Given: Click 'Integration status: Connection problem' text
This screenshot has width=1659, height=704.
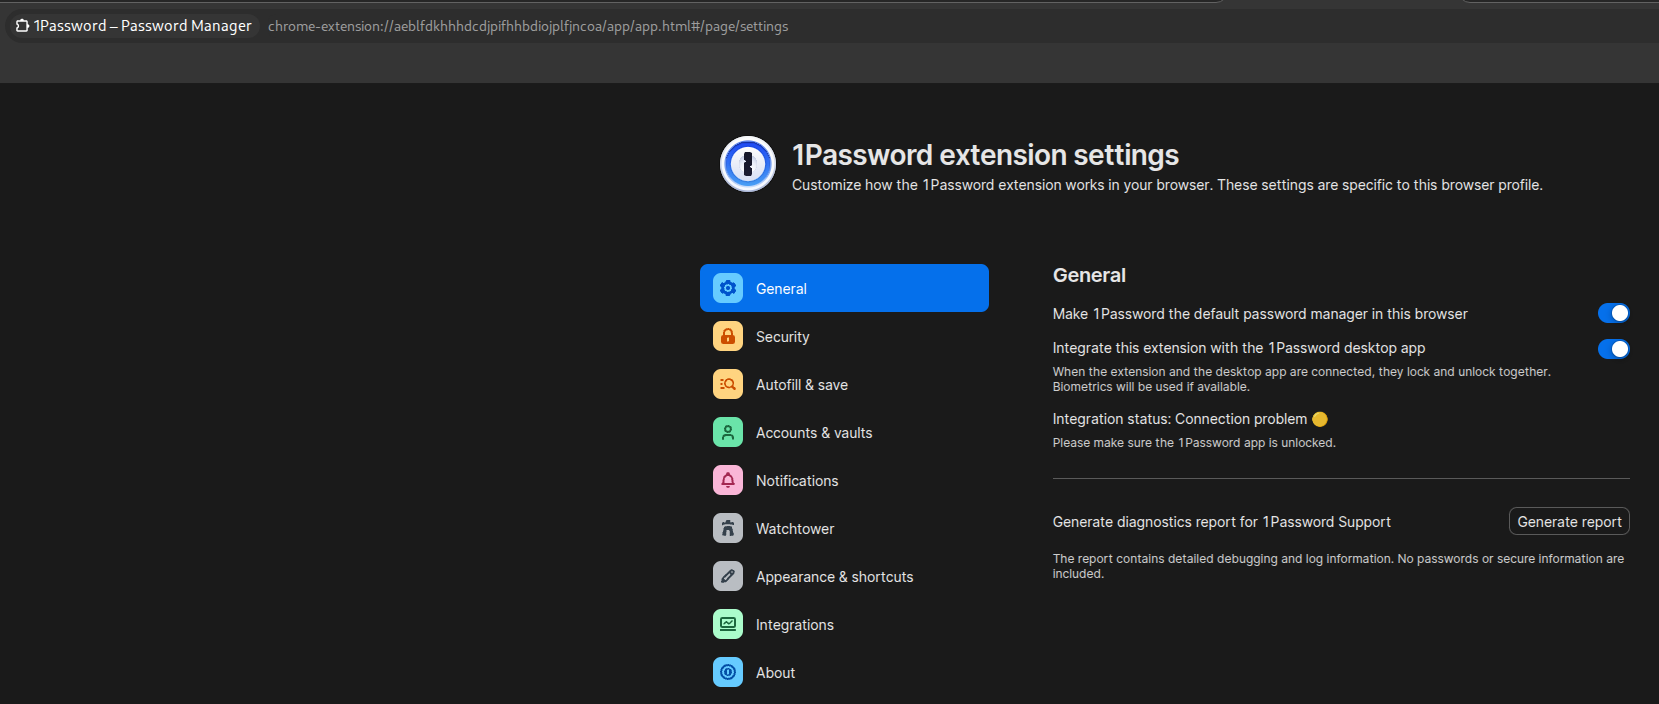Looking at the screenshot, I should click(x=1180, y=419).
